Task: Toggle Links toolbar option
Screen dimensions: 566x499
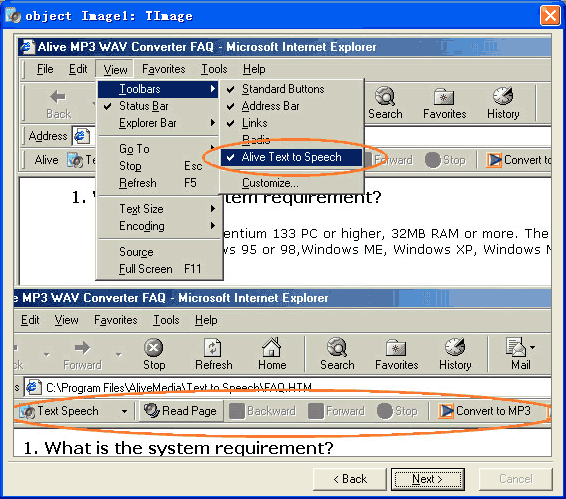Action: tap(292, 123)
